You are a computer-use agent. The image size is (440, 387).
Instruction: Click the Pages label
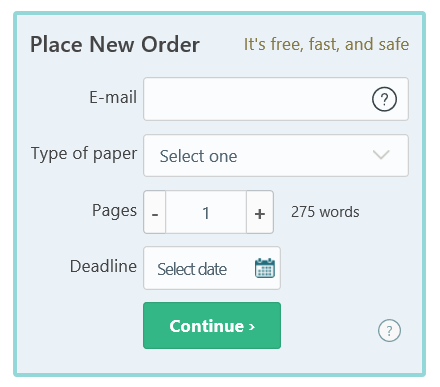click(114, 211)
